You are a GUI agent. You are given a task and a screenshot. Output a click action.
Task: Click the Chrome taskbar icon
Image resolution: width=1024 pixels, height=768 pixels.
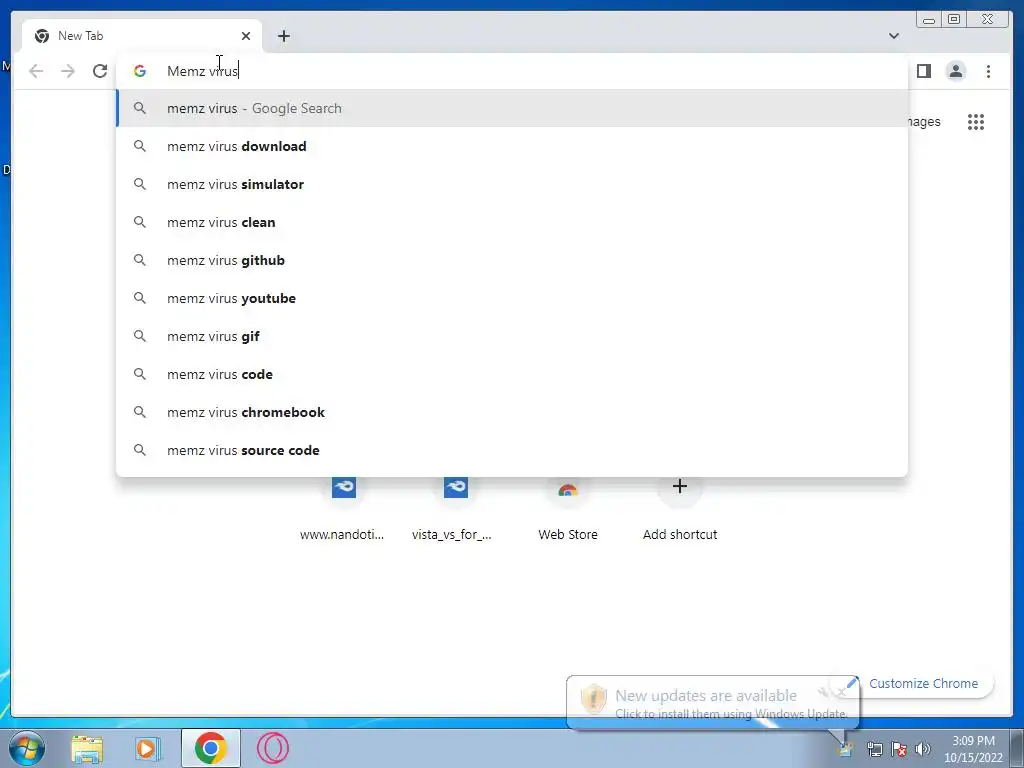pos(210,748)
